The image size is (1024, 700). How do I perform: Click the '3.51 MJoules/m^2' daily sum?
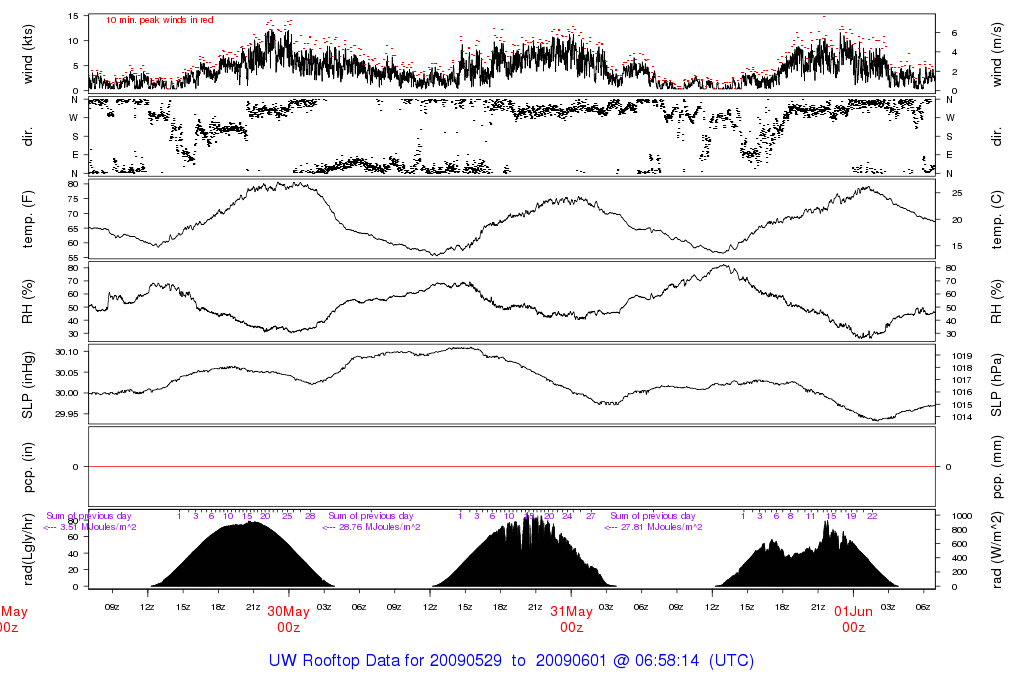tap(98, 527)
